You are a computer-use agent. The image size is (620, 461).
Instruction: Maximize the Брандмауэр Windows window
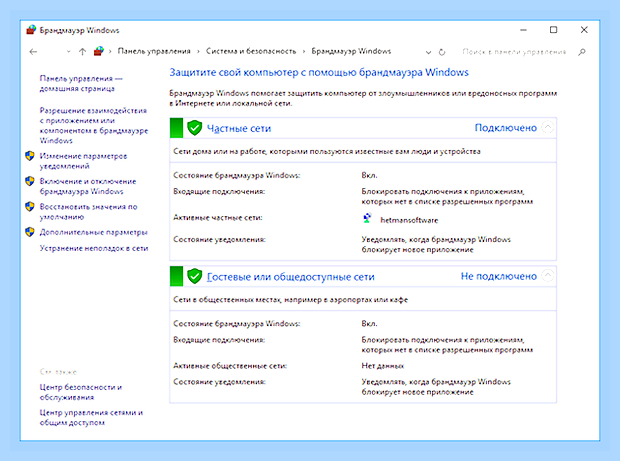pyautogui.click(x=554, y=30)
